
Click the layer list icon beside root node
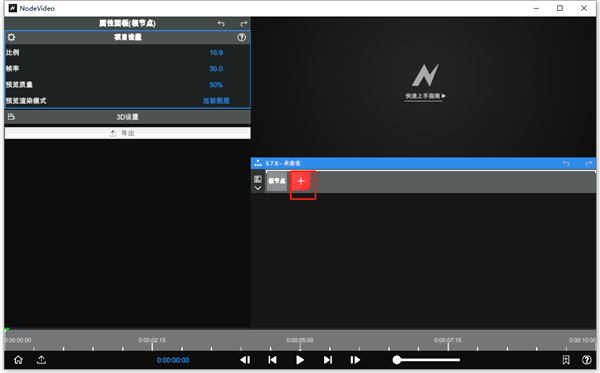(258, 179)
